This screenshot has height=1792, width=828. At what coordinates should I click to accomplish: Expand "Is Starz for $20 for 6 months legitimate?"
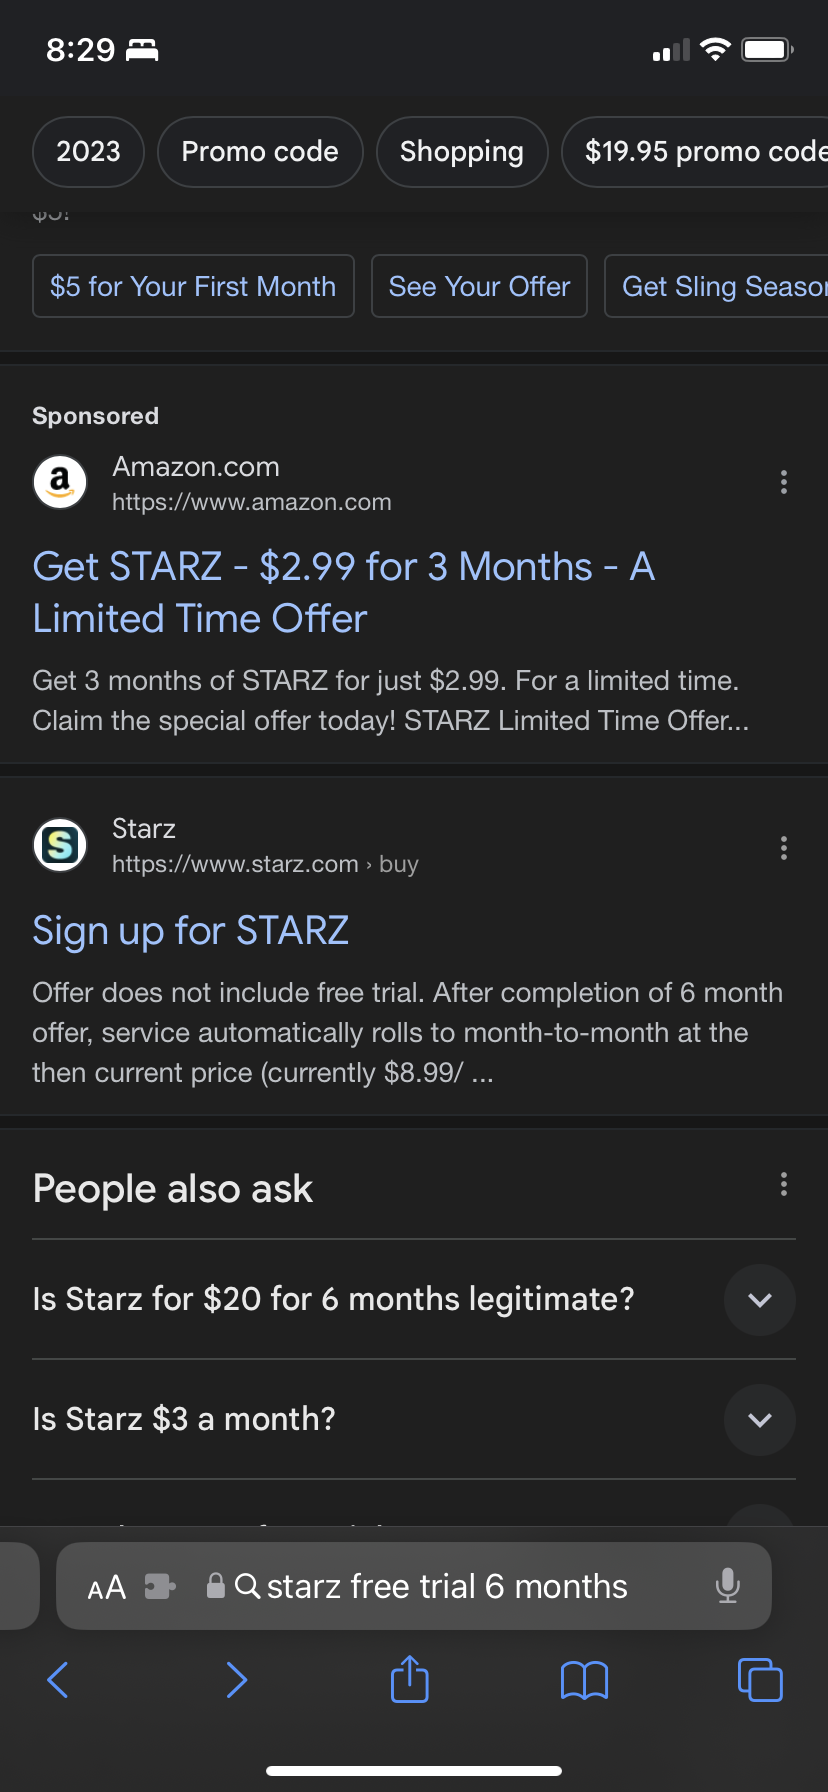pyautogui.click(x=760, y=1300)
